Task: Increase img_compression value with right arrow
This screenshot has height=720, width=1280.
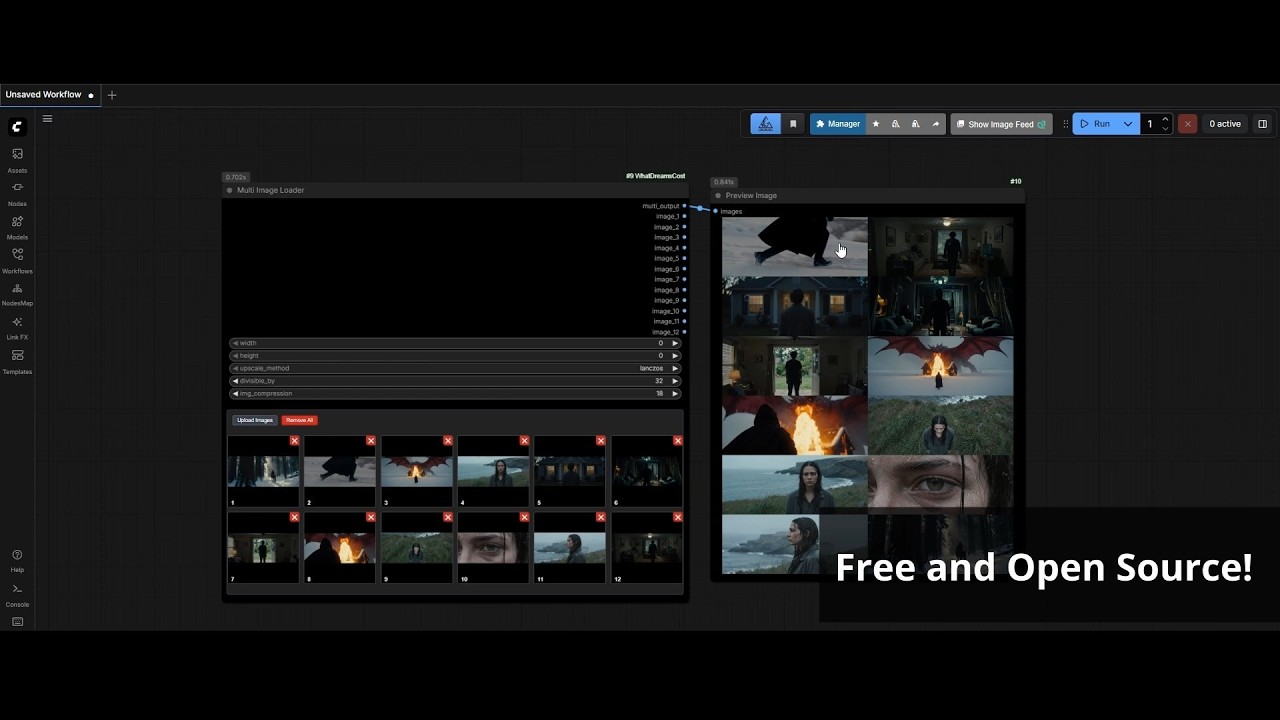Action: coord(675,393)
